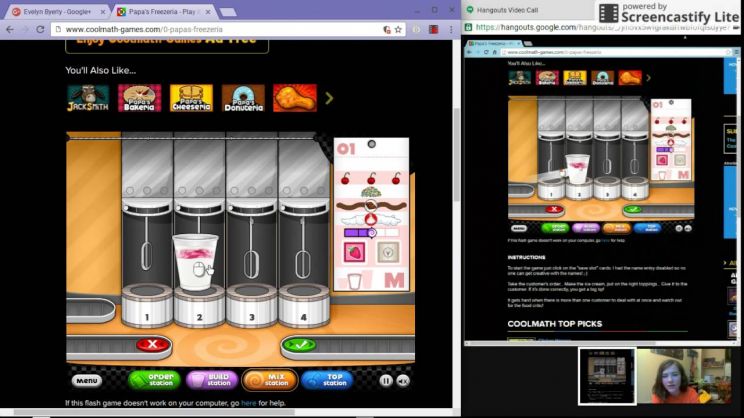Click the syrup flavor icon beside the strawberry

tap(388, 252)
